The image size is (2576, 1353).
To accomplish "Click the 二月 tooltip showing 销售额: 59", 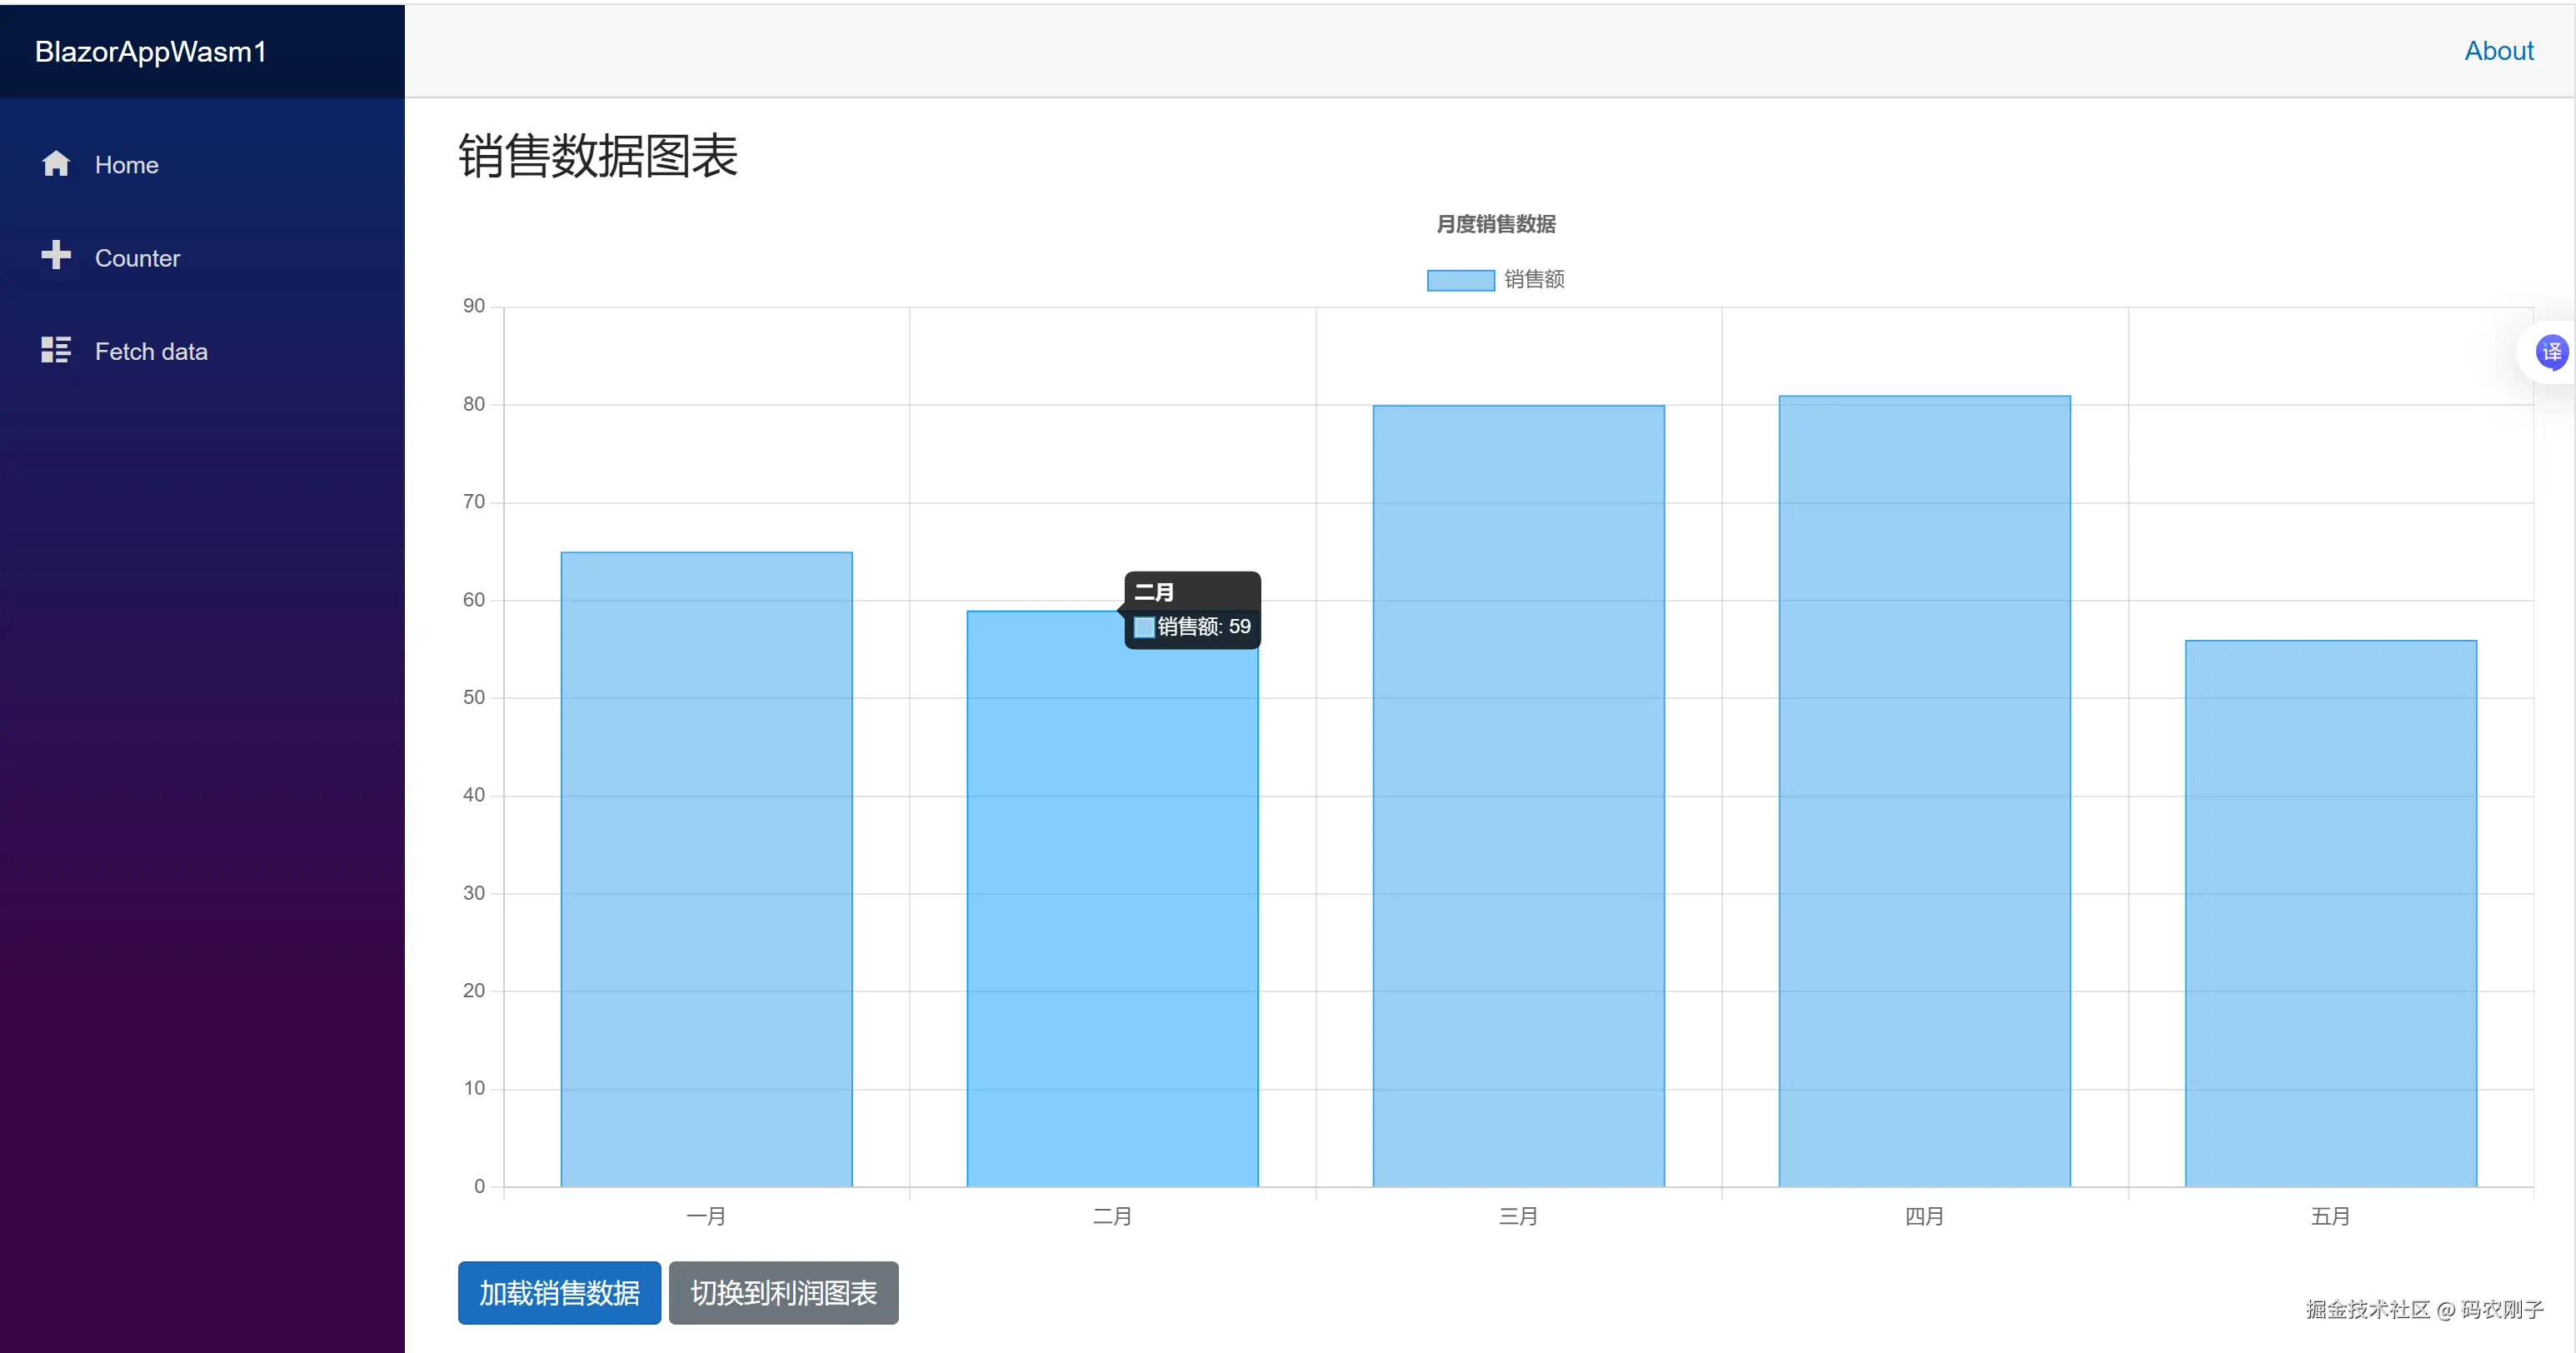I will point(1192,608).
